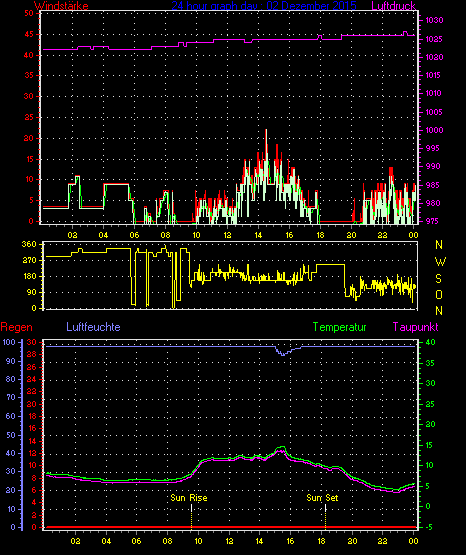Image resolution: width=466 pixels, height=555 pixels.
Task: Click the Luftdruck axis value 990
Action: click(433, 166)
